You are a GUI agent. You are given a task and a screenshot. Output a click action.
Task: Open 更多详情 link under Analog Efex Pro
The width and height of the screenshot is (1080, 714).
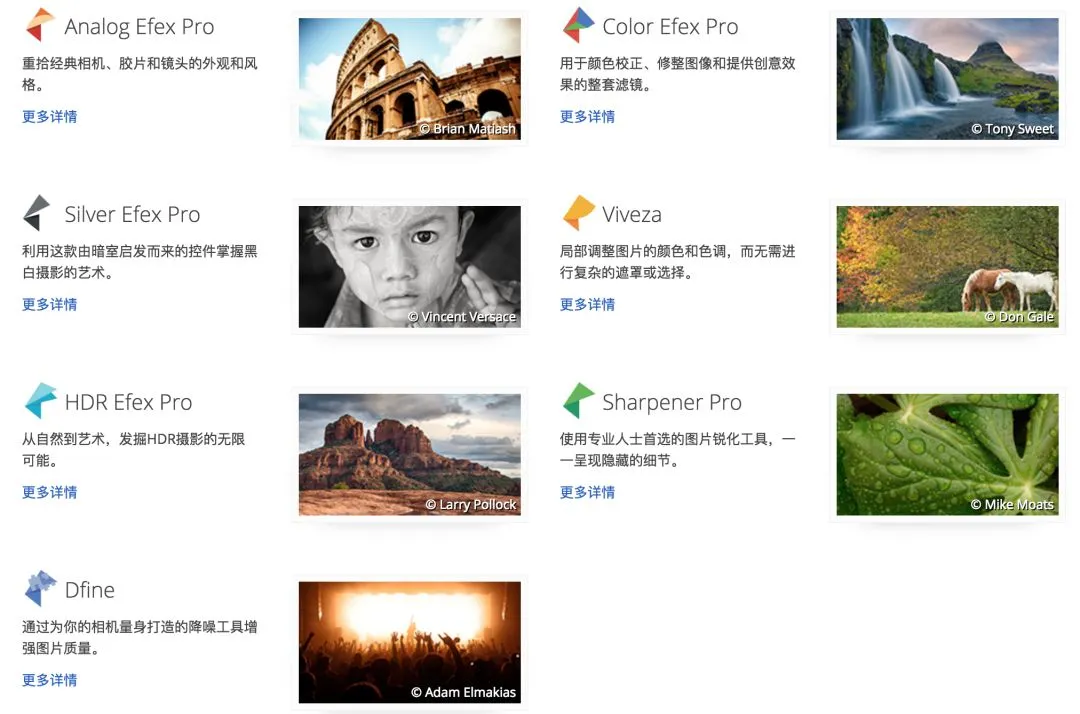pyautogui.click(x=50, y=116)
